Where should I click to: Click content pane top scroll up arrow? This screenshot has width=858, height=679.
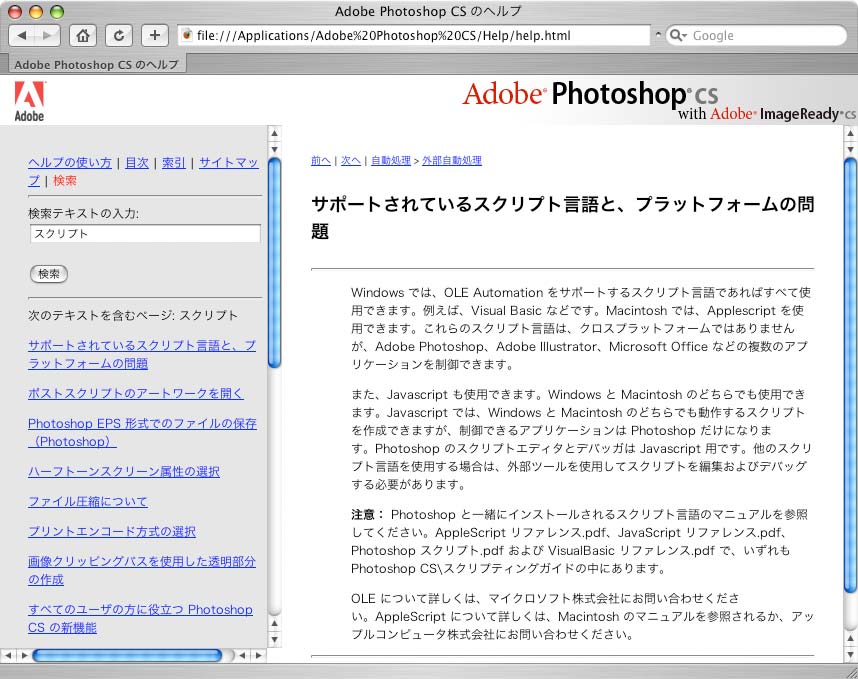pos(850,133)
